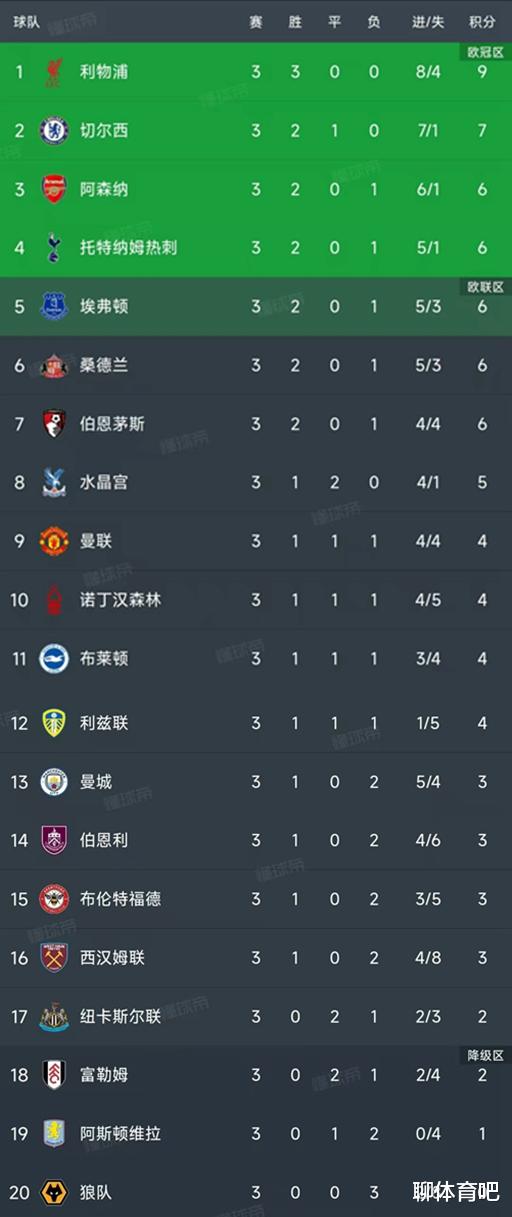This screenshot has width=512, height=1217.
Task: Select the 球队 column header
Action: click(27, 22)
